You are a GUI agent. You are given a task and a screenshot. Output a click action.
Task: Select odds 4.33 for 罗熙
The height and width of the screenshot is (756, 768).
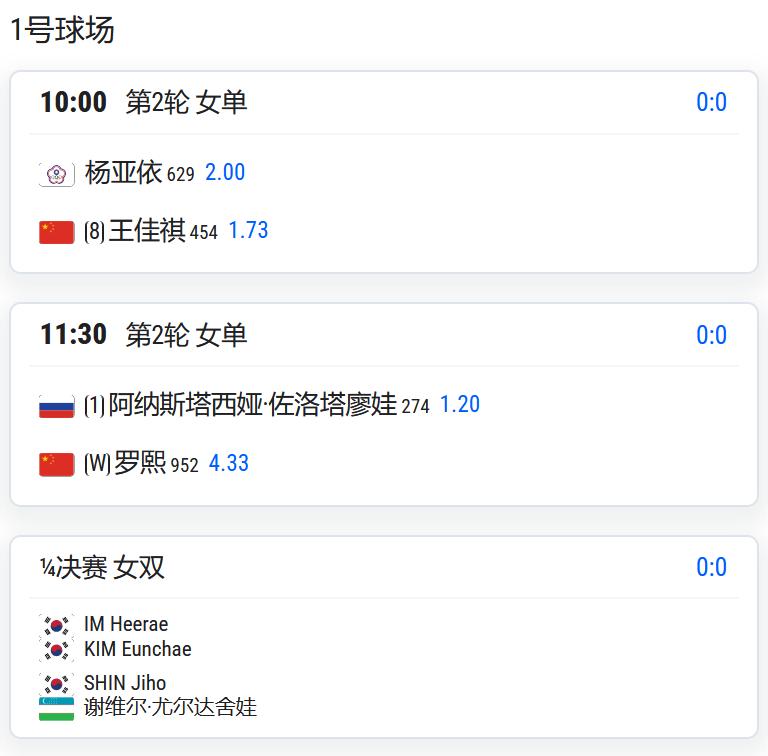pyautogui.click(x=229, y=463)
